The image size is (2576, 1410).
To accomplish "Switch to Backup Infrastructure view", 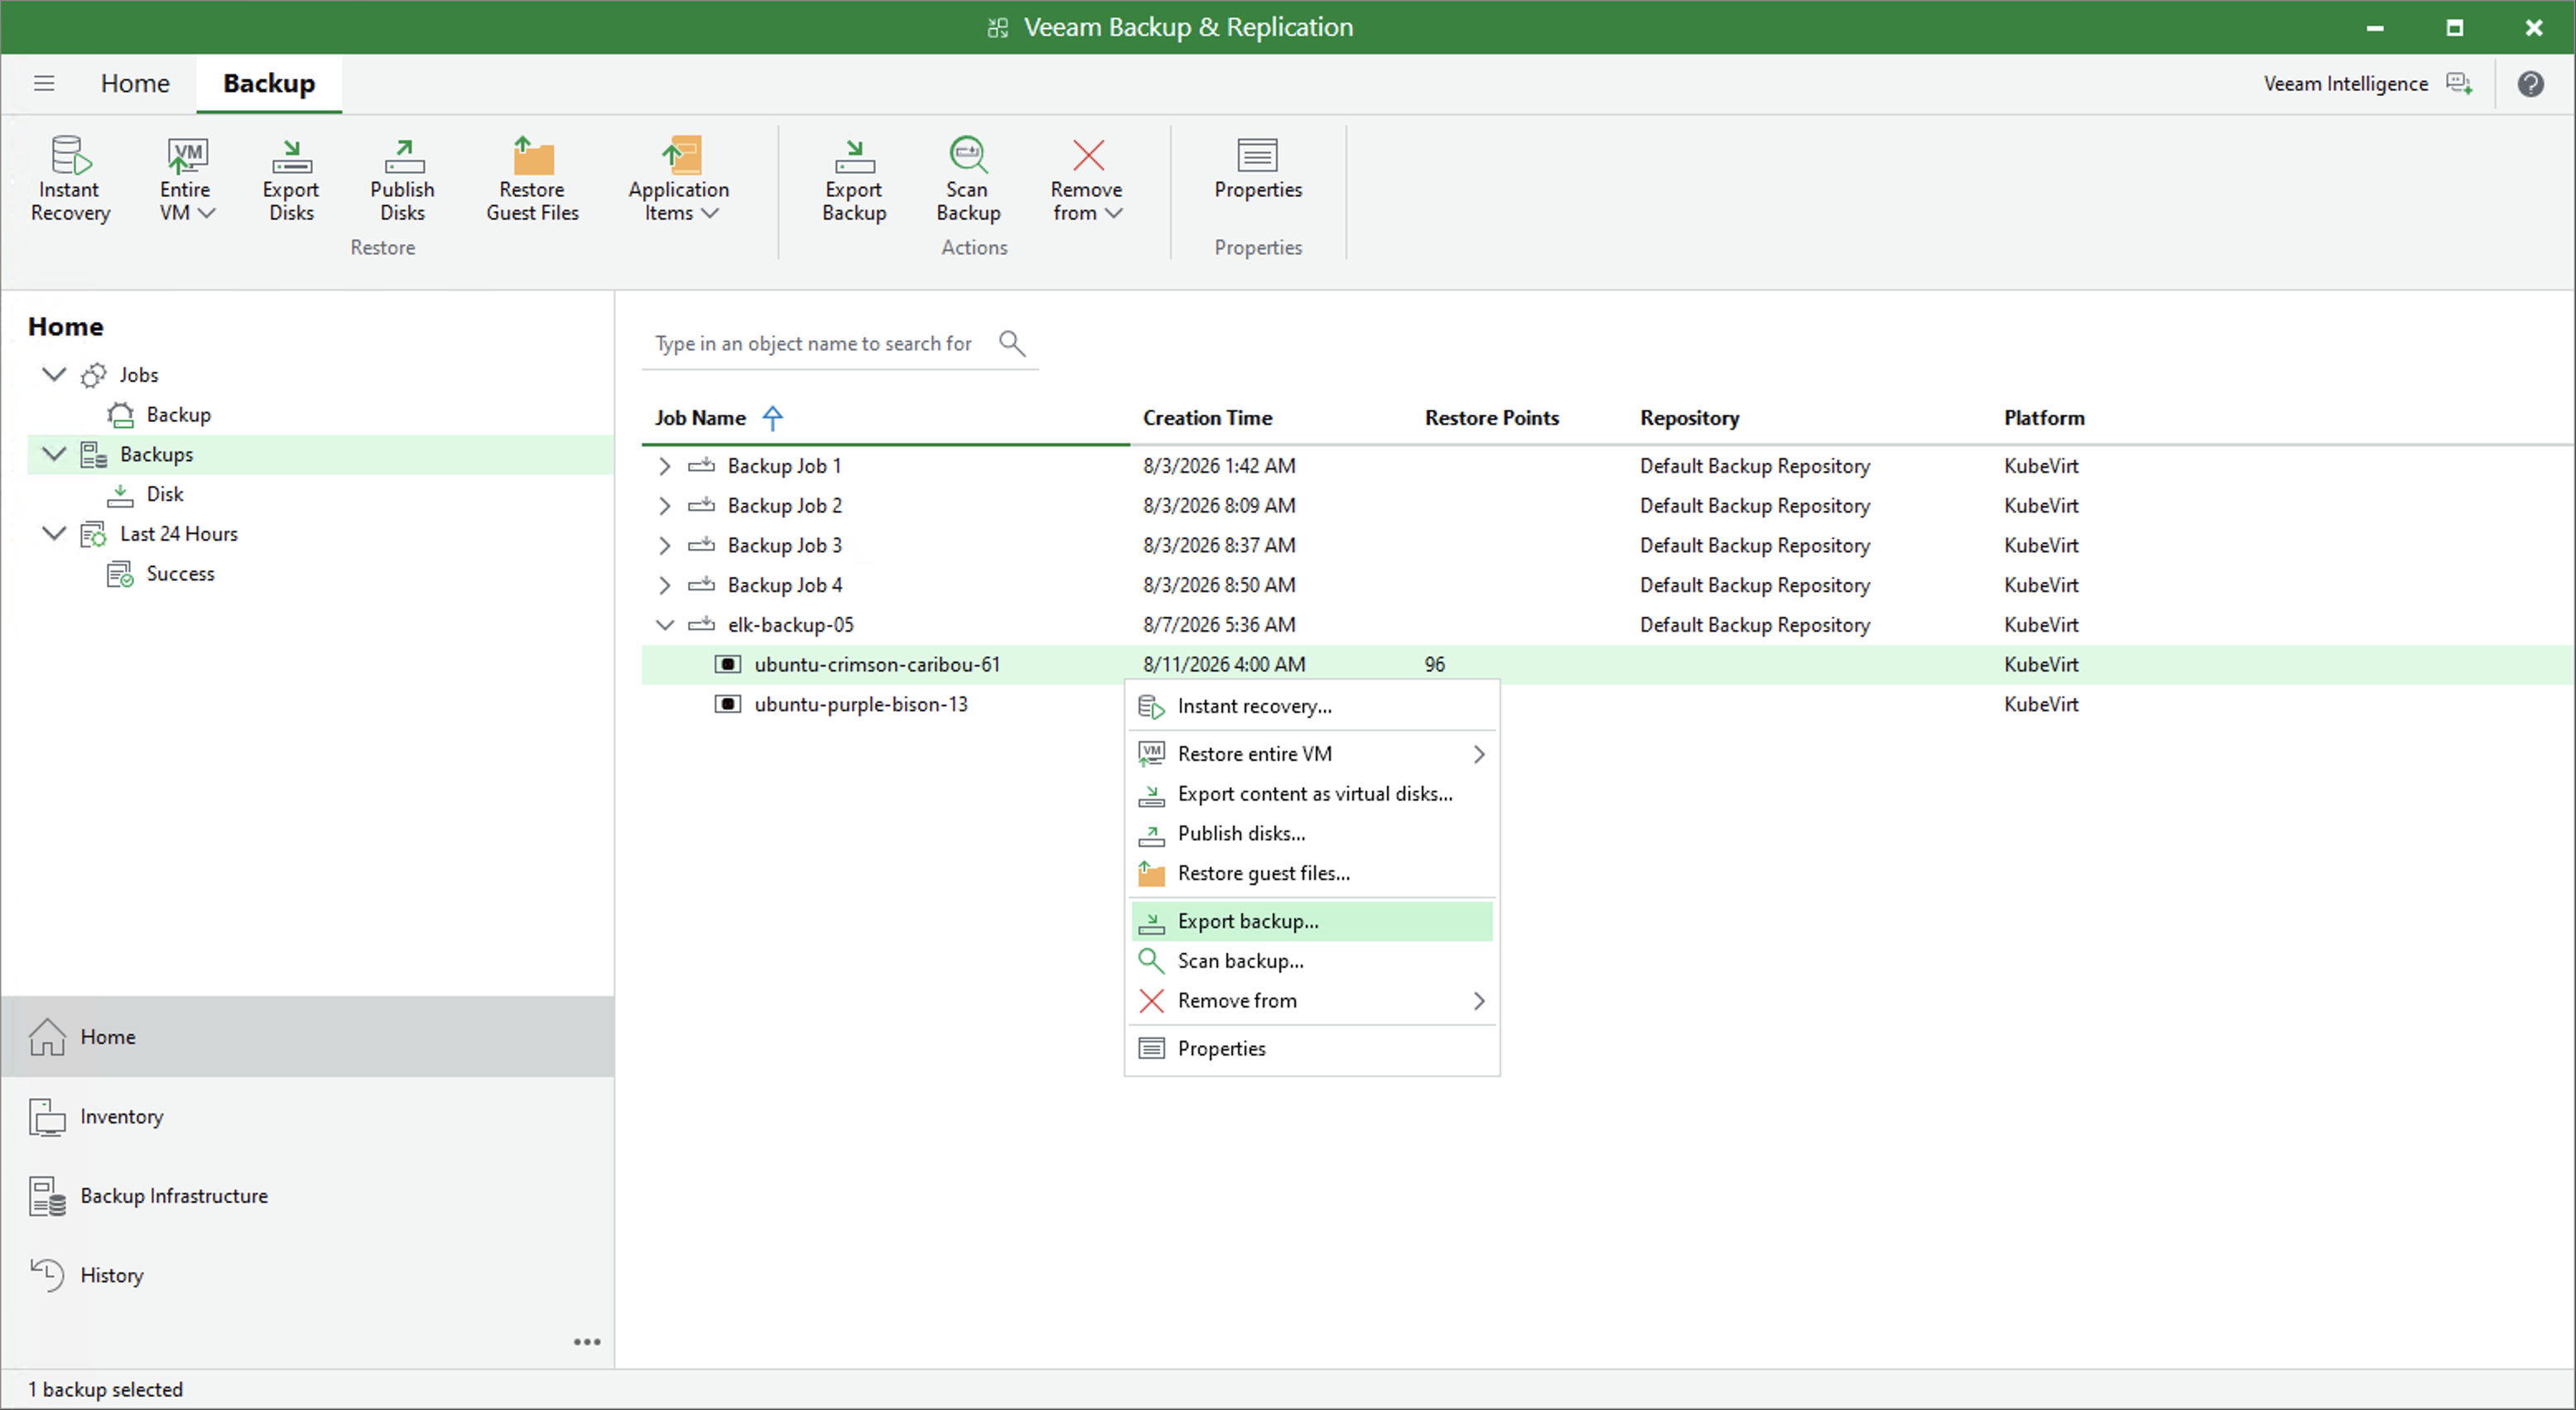I will [x=308, y=1196].
